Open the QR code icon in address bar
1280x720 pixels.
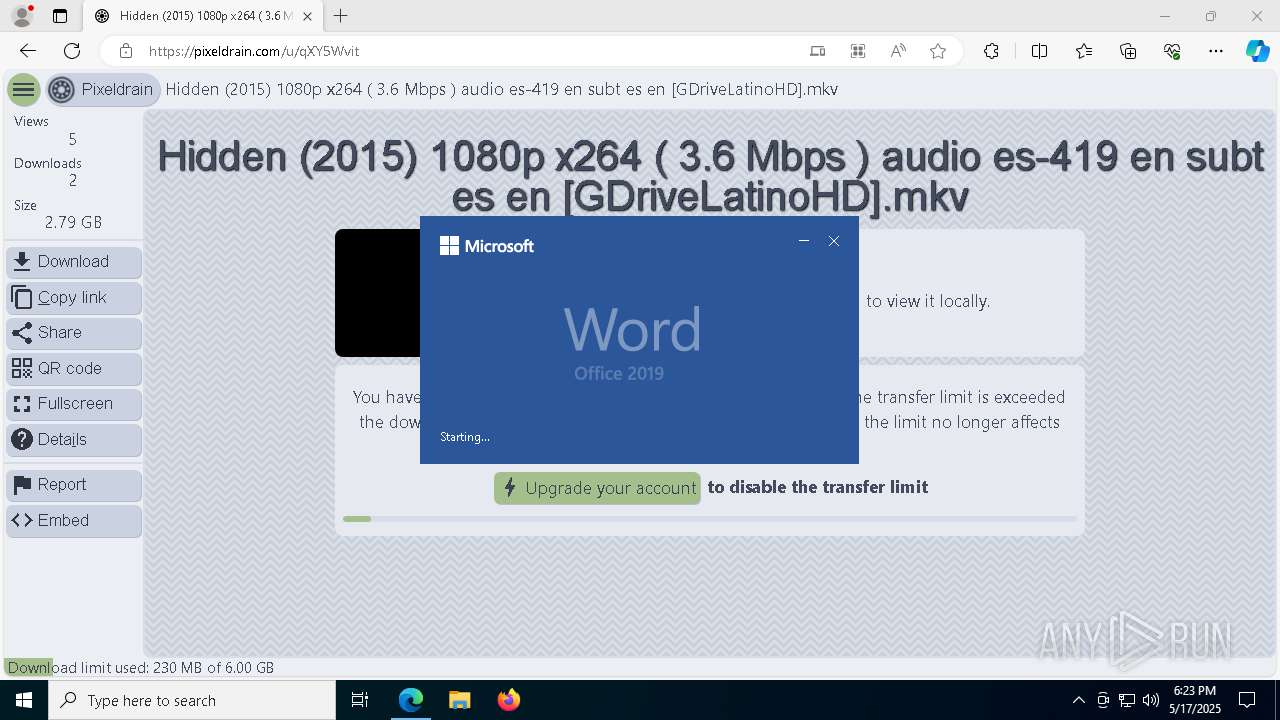pos(858,51)
